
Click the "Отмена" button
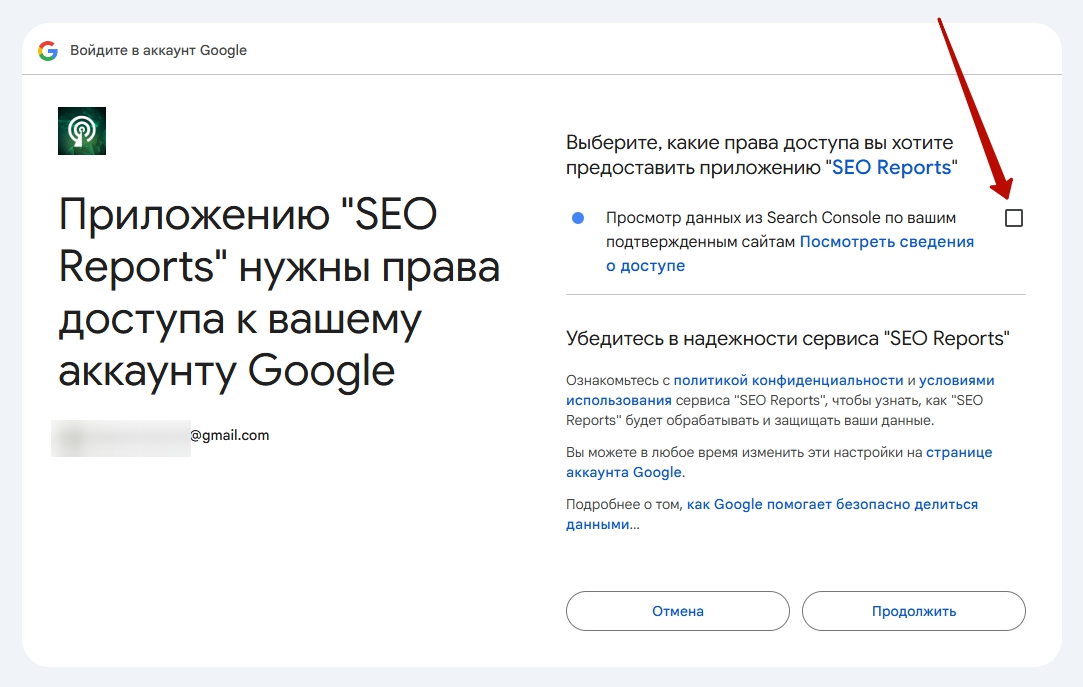pos(678,610)
